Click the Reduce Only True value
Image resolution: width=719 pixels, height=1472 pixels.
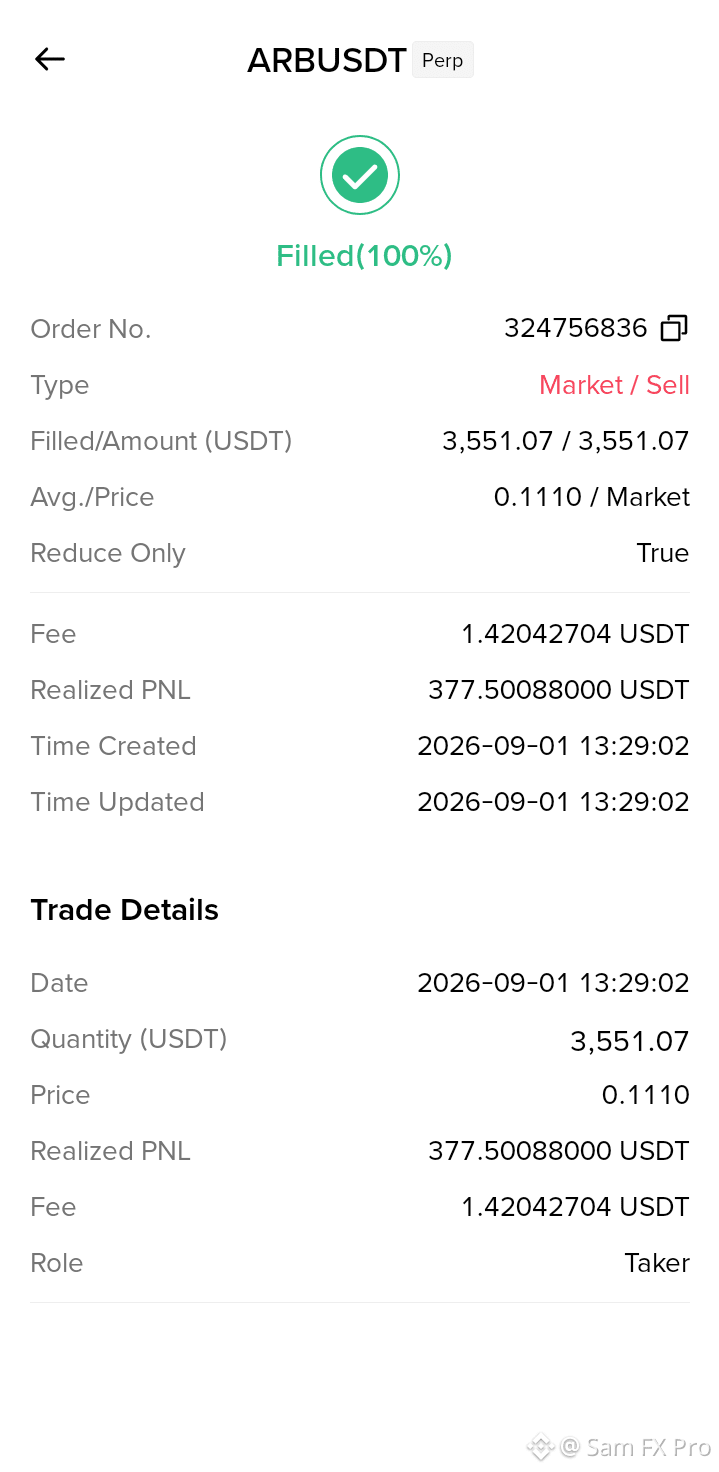point(663,553)
